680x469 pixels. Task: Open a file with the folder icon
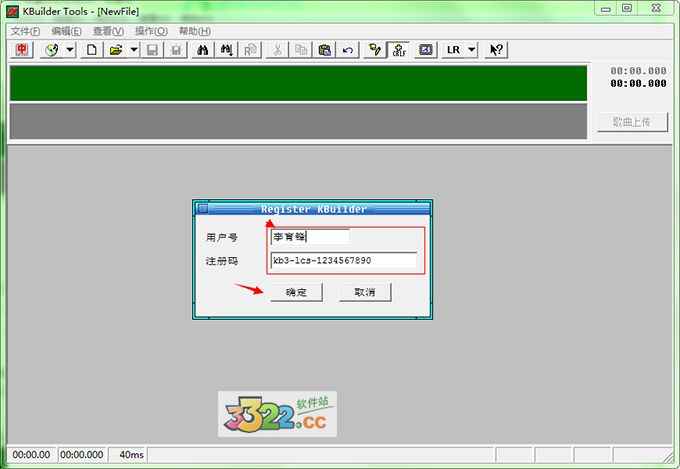tap(116, 50)
